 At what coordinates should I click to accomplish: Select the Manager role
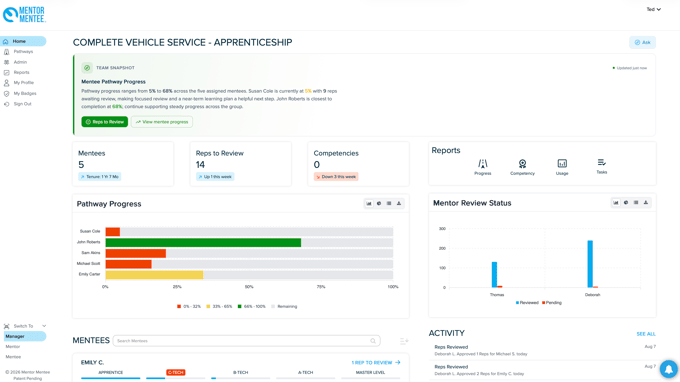coord(24,336)
